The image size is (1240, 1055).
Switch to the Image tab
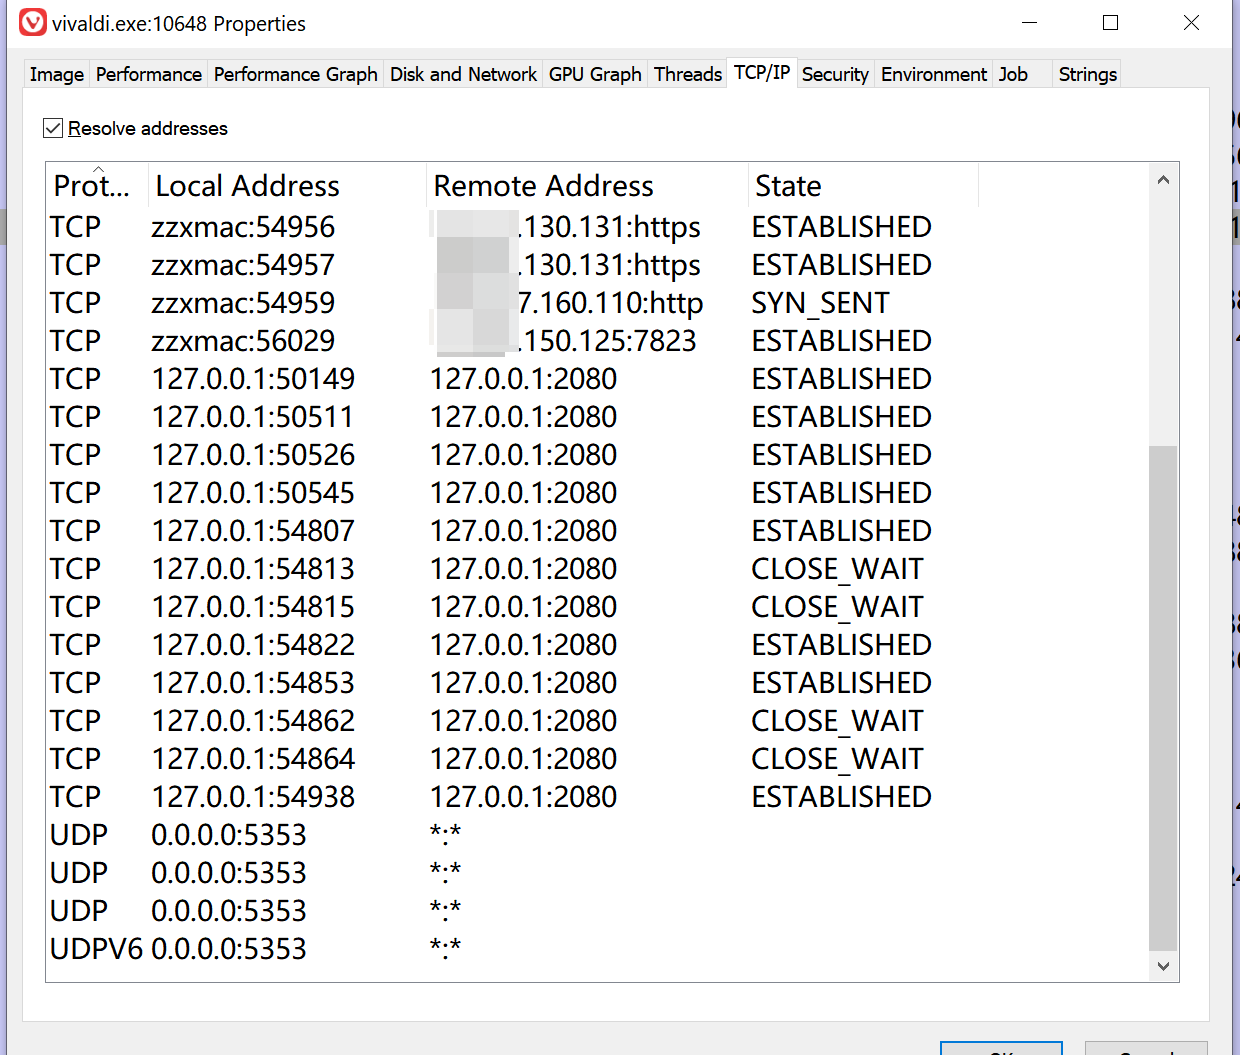click(x=57, y=74)
